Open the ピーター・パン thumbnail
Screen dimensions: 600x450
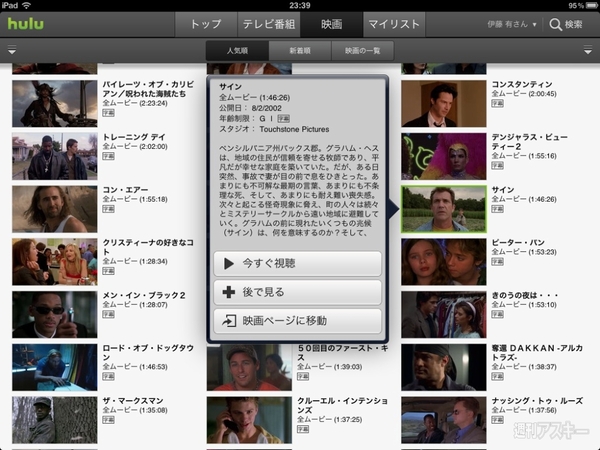(x=444, y=262)
